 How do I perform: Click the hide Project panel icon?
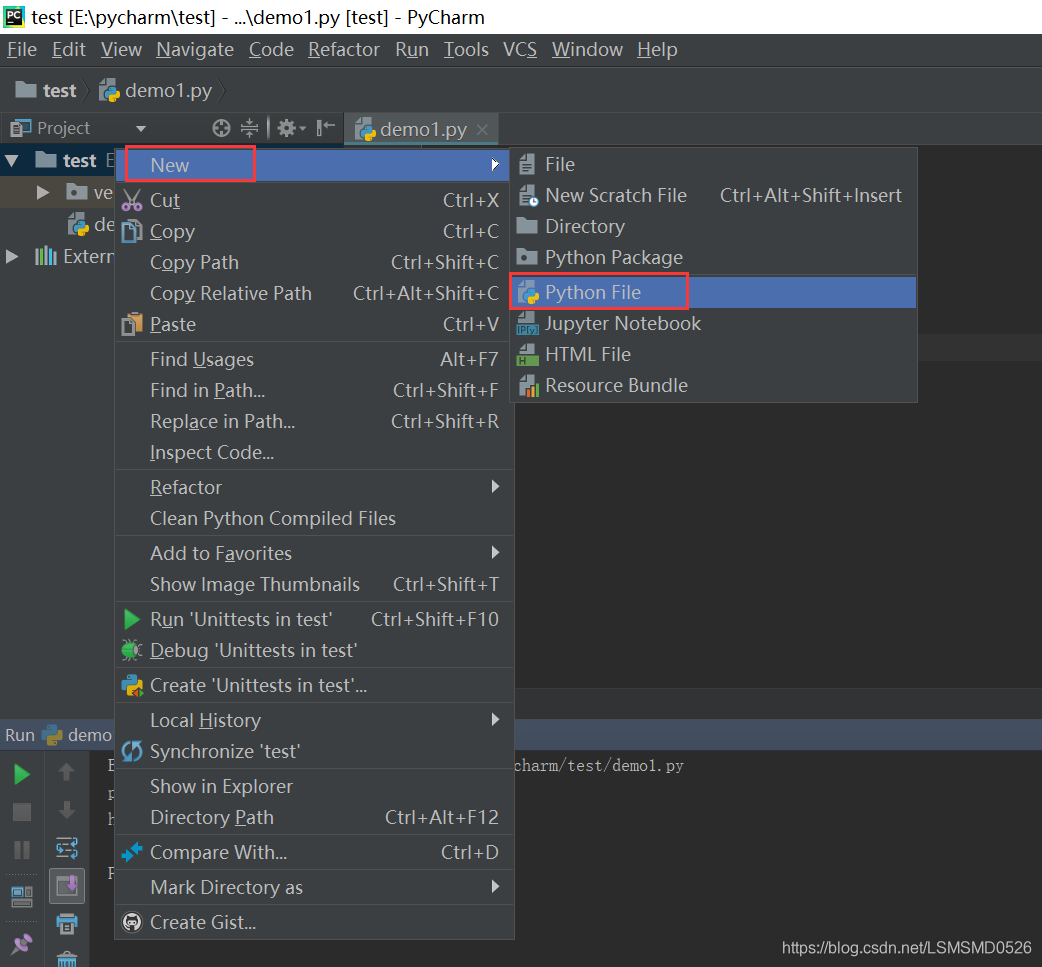click(325, 128)
